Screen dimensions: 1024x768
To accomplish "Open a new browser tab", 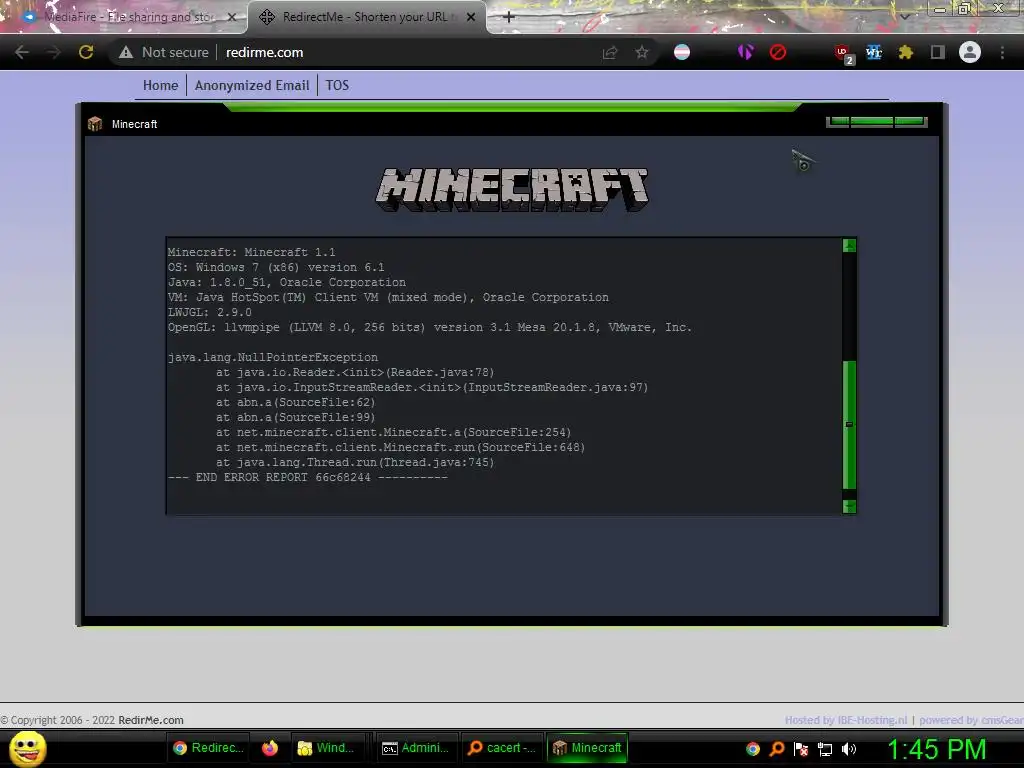I will (x=509, y=17).
